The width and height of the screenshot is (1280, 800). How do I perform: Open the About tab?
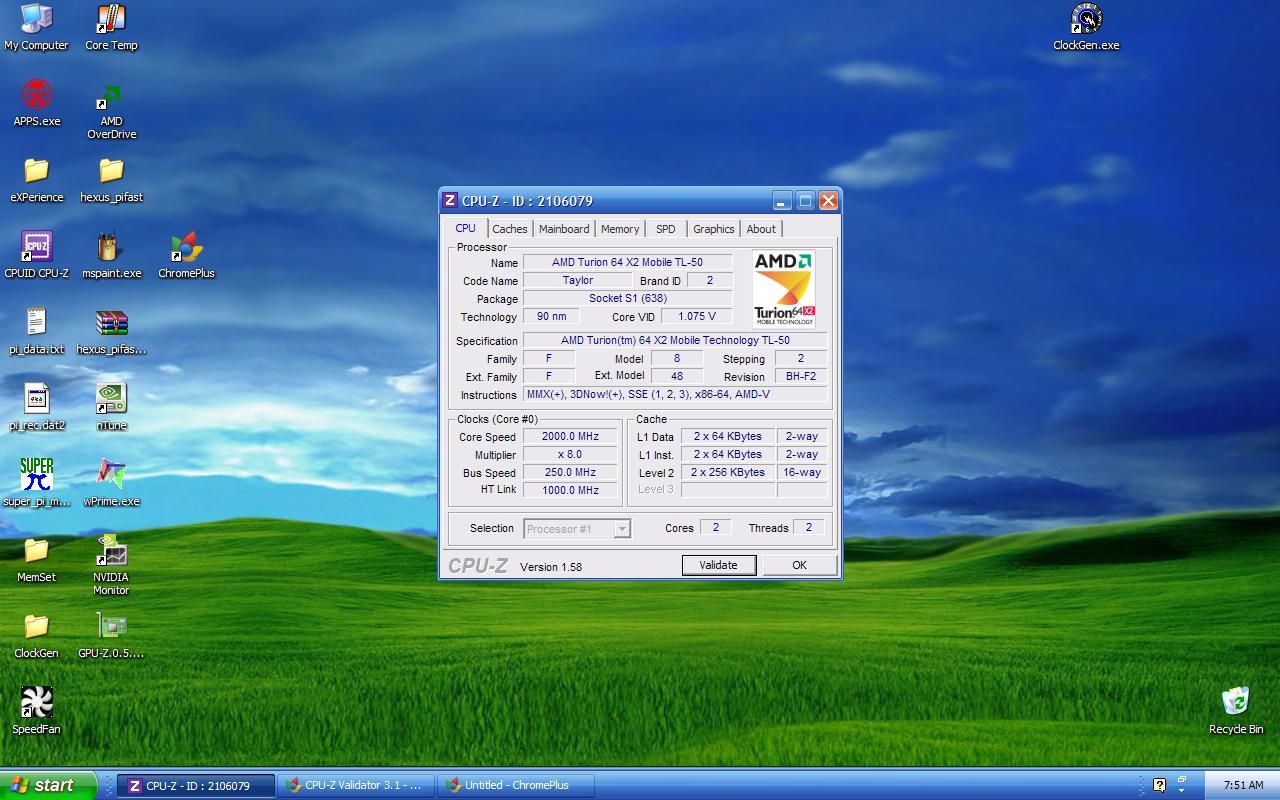coord(761,229)
